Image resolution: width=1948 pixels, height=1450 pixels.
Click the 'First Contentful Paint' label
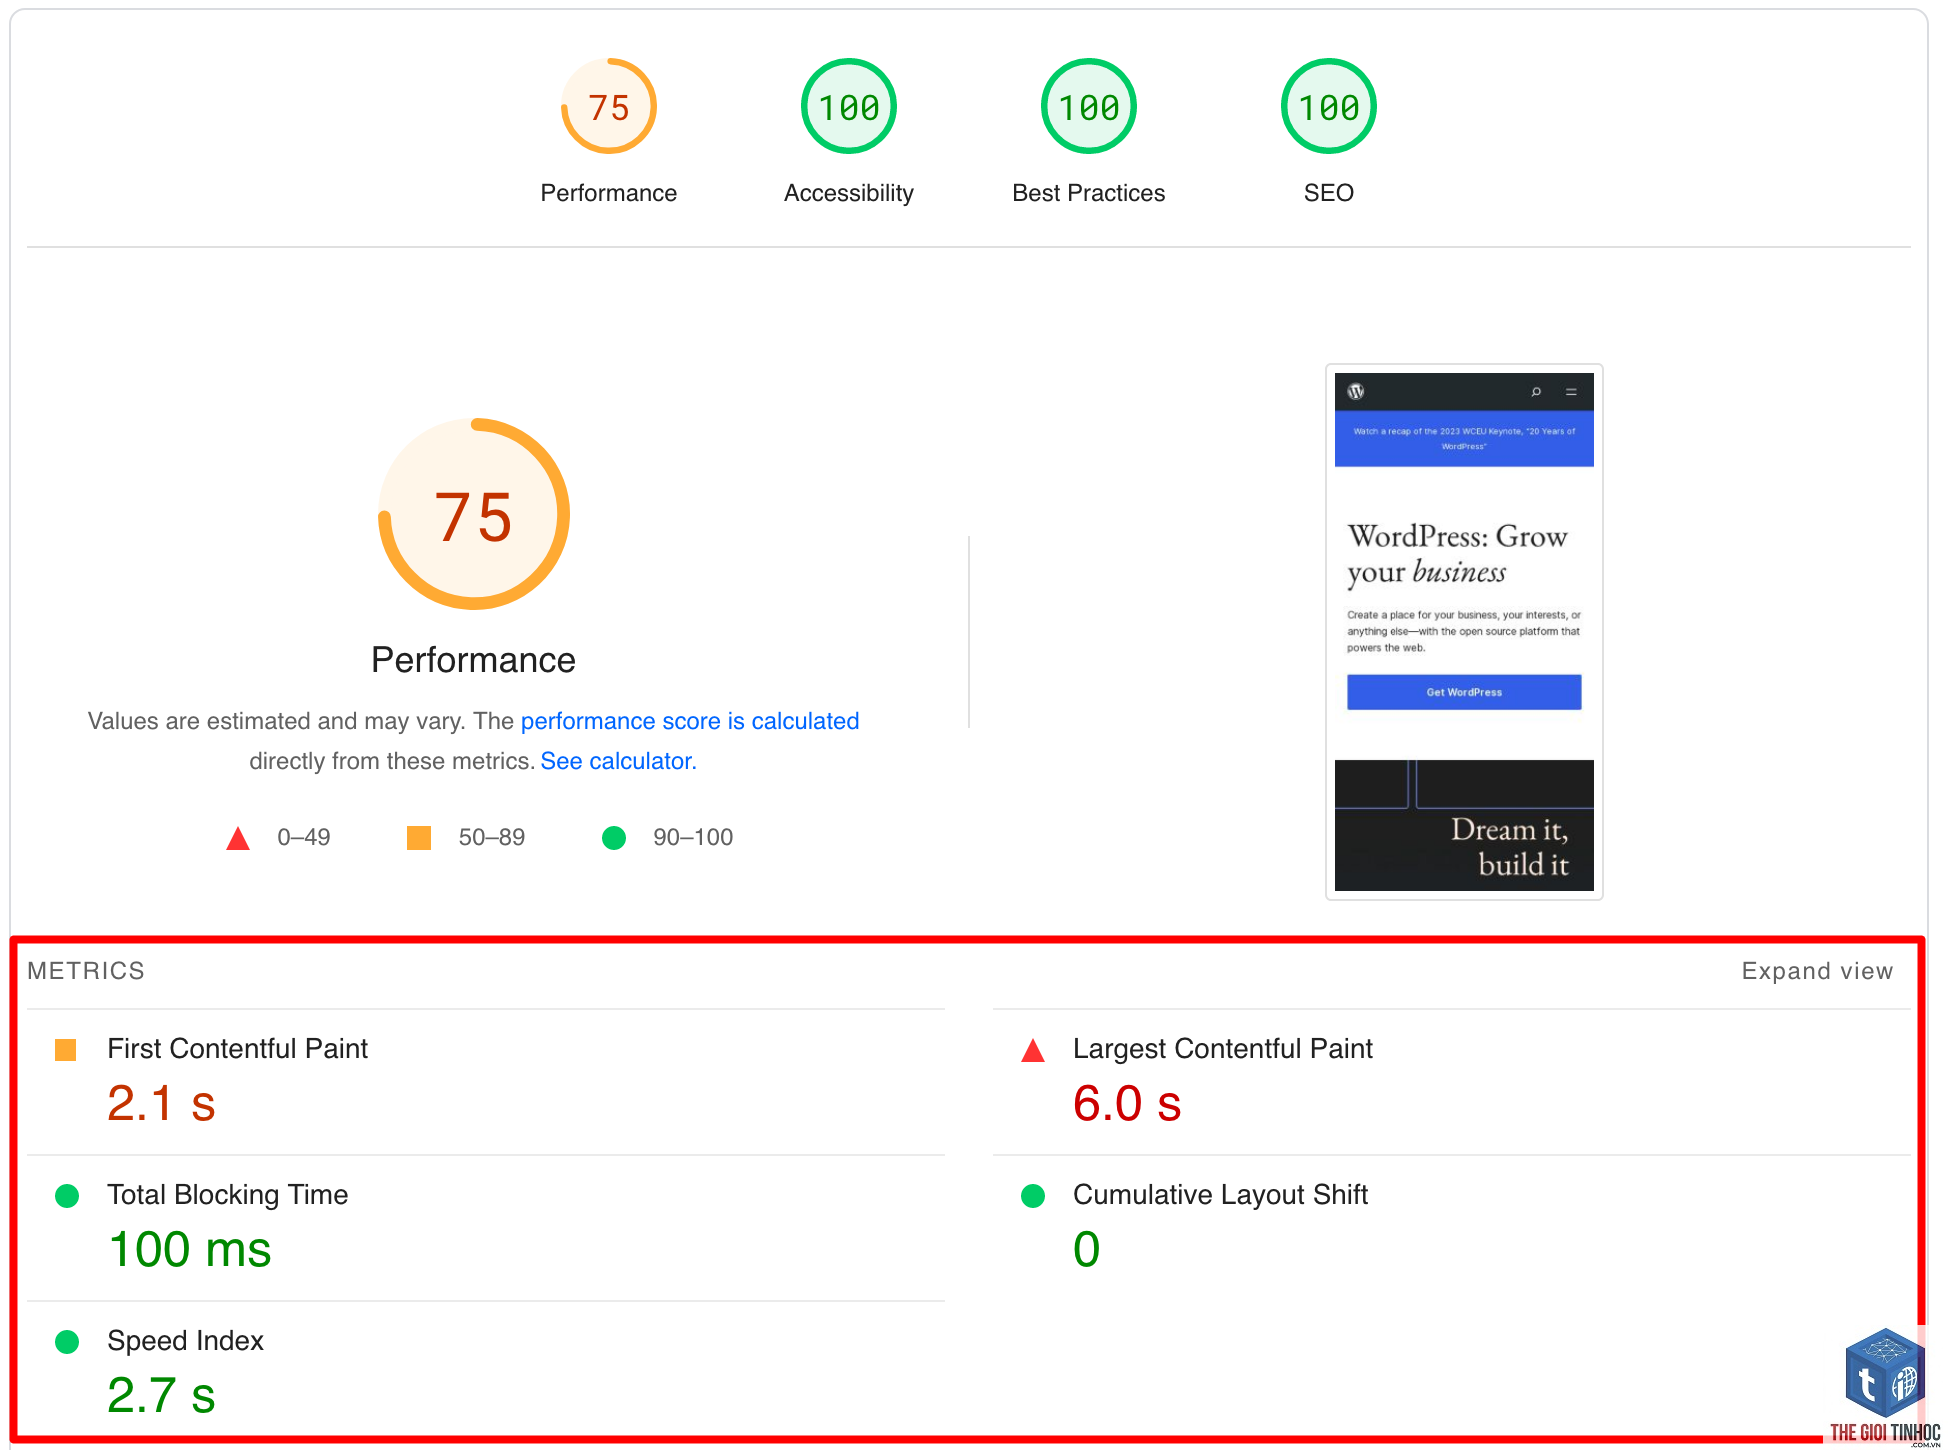[x=237, y=1048]
